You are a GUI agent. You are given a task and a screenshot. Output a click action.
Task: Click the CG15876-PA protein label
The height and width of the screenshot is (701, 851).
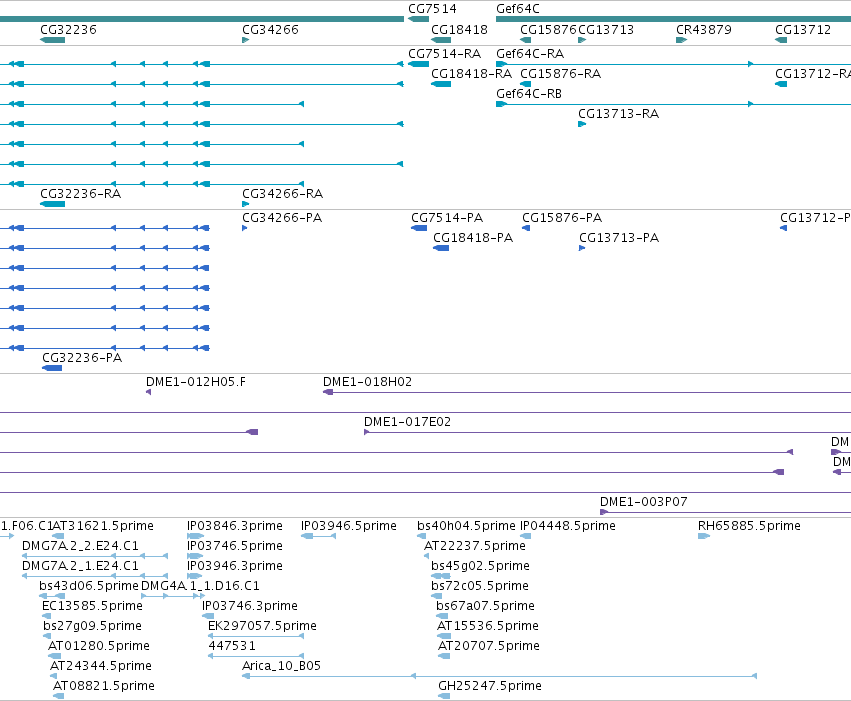(562, 218)
